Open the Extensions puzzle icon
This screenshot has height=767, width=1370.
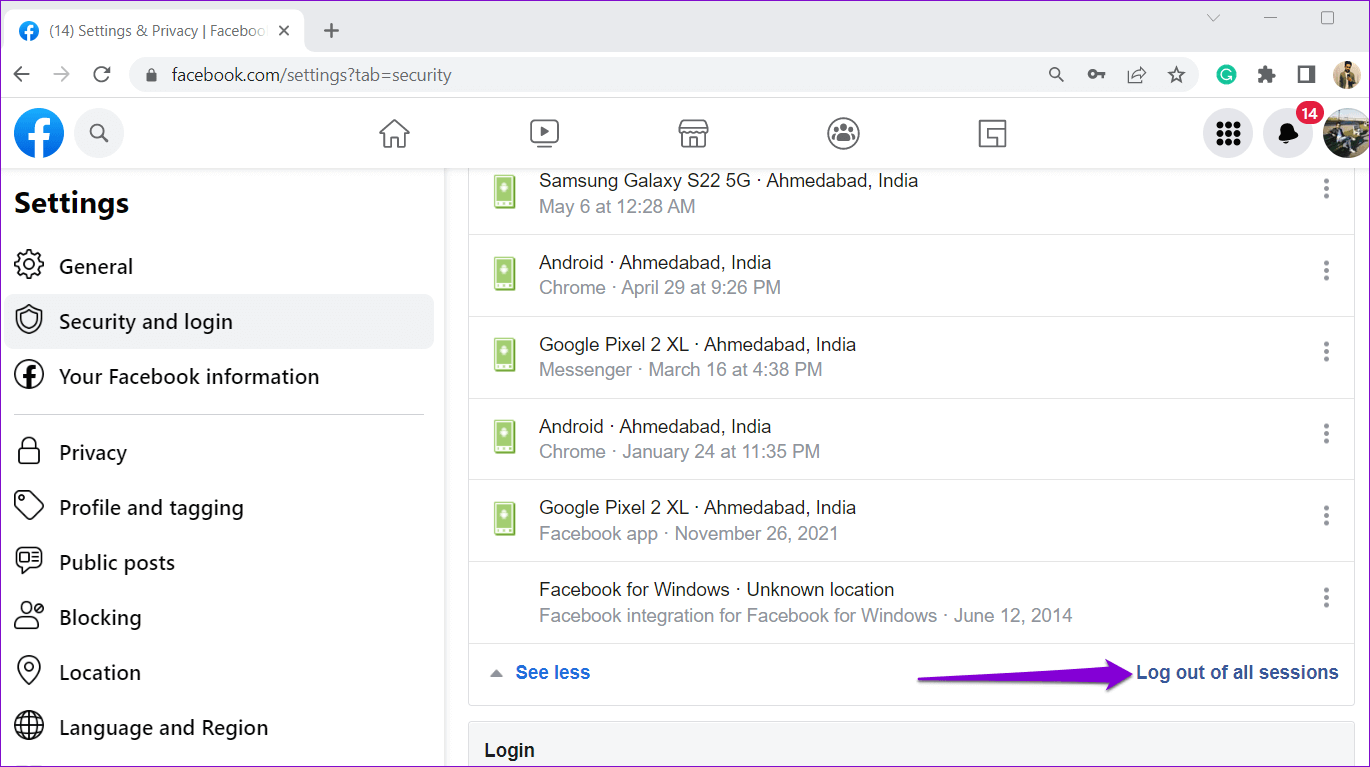point(1266,74)
